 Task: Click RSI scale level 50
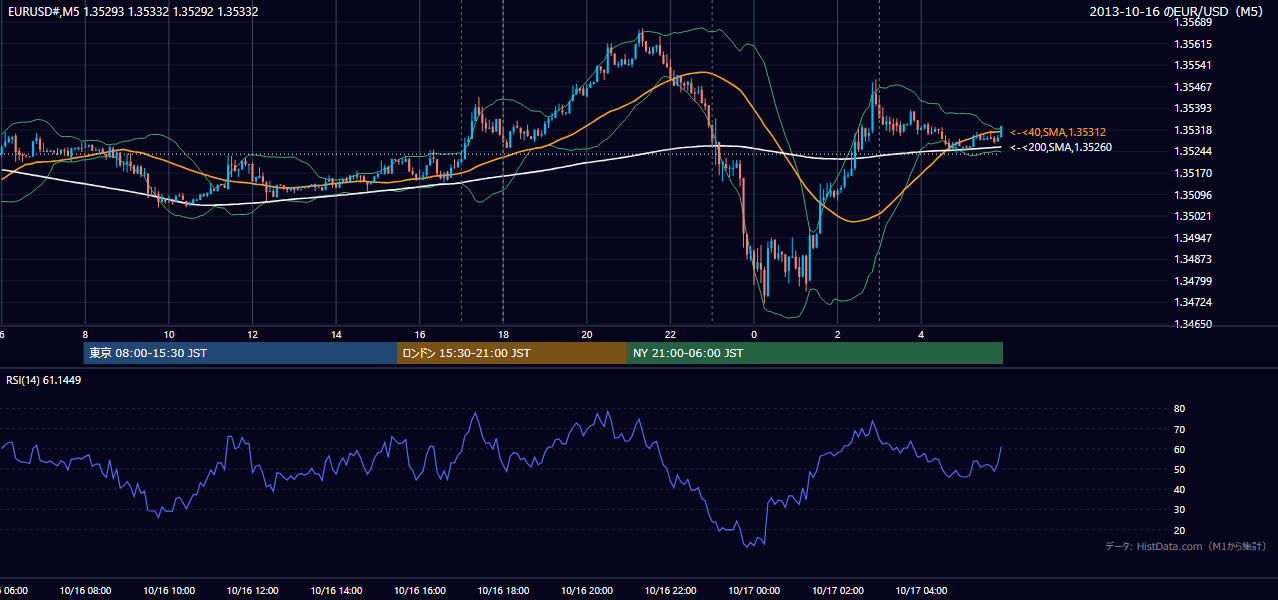click(1179, 469)
